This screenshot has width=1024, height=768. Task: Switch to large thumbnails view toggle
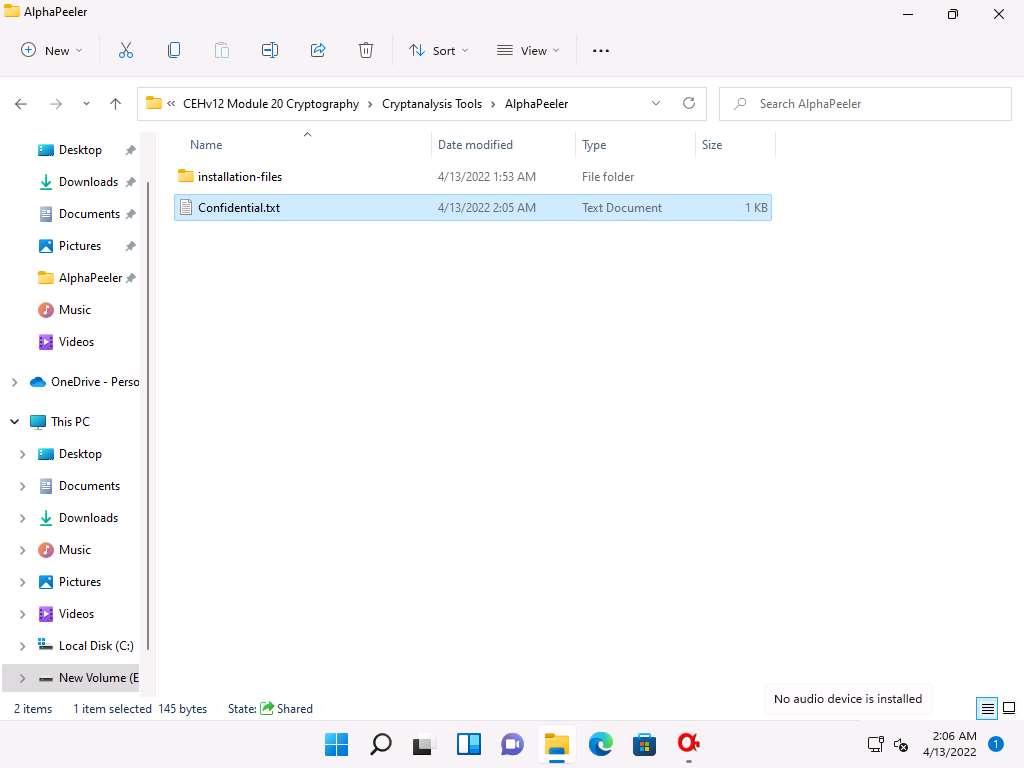(x=1008, y=708)
